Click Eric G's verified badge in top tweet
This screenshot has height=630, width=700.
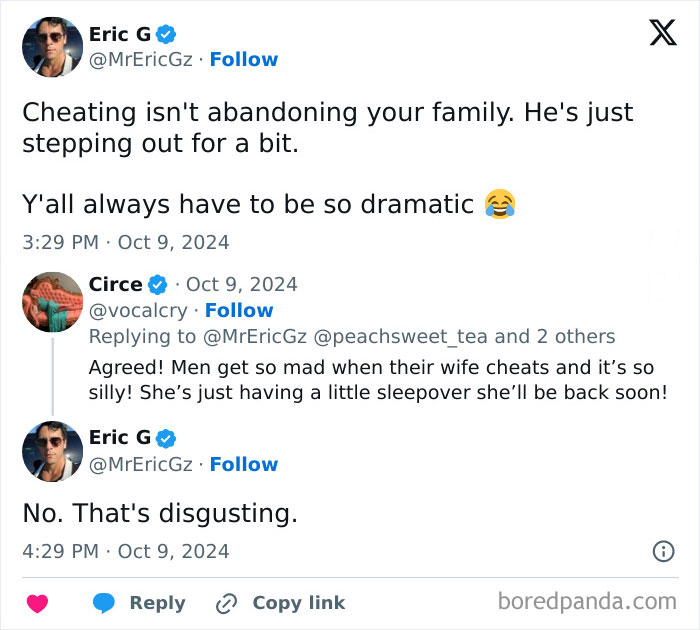(x=167, y=33)
